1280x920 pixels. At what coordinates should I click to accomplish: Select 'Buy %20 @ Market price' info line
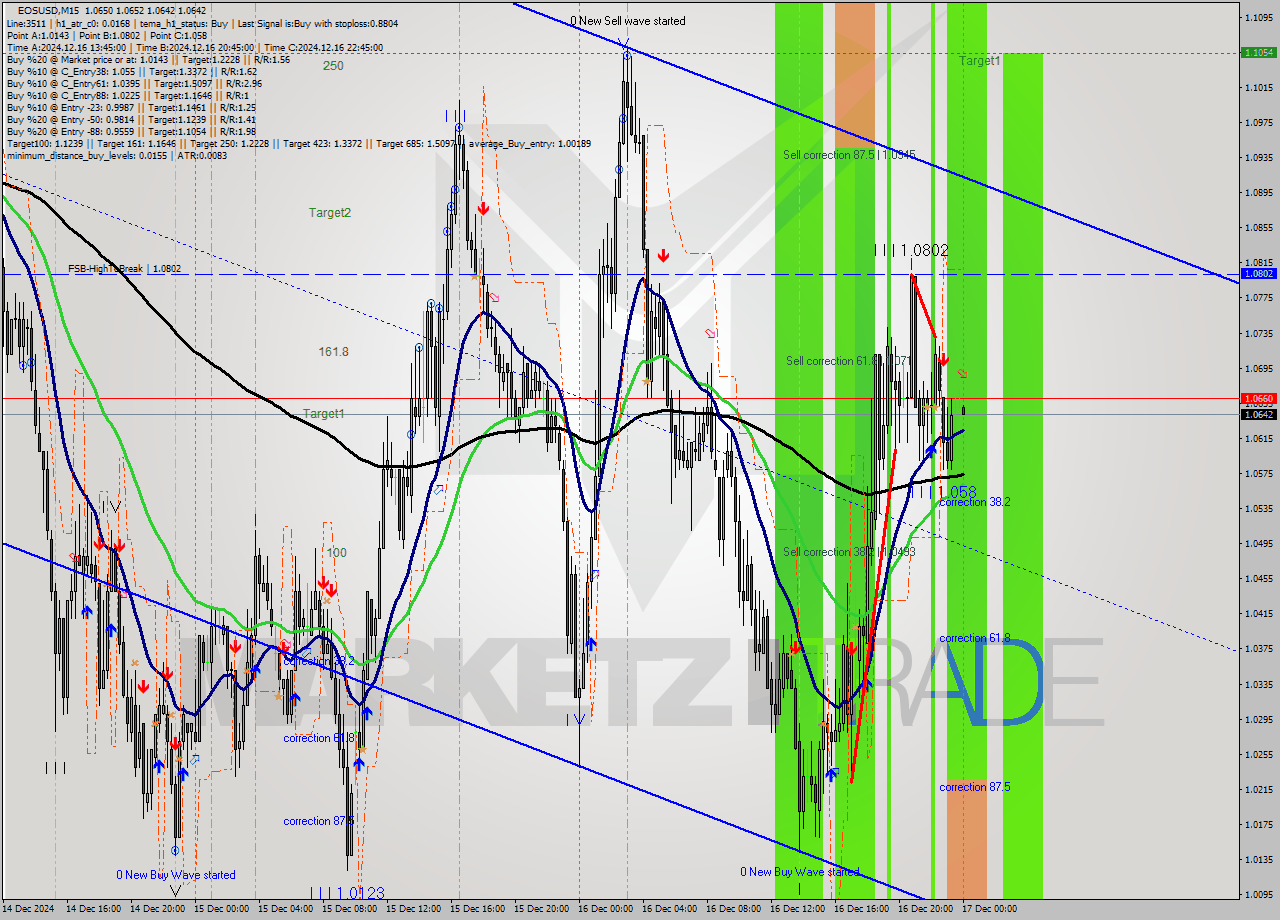pyautogui.click(x=148, y=59)
